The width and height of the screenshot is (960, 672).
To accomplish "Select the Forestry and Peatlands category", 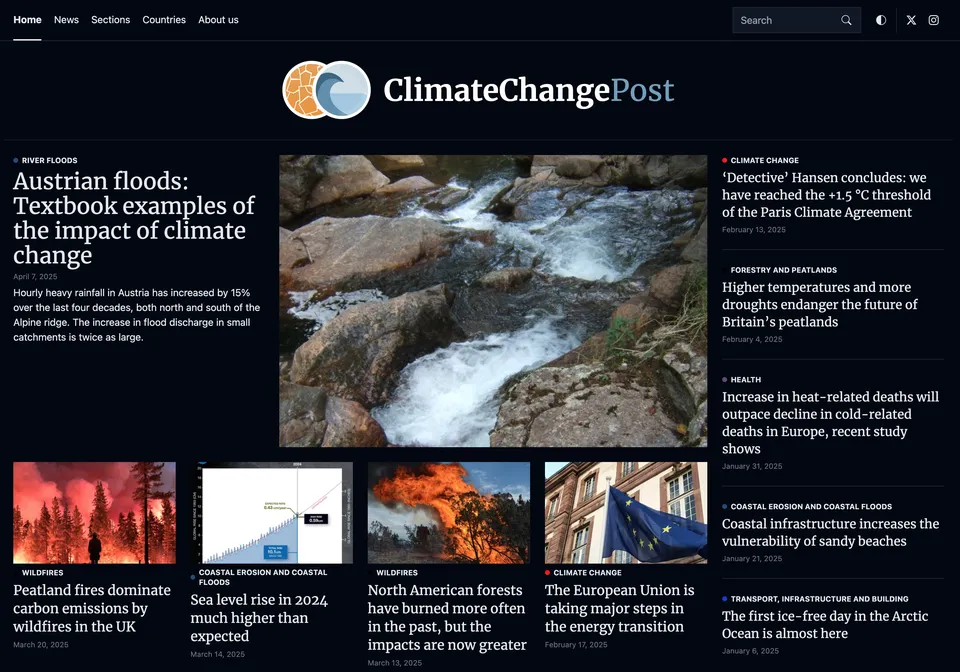I will (784, 270).
